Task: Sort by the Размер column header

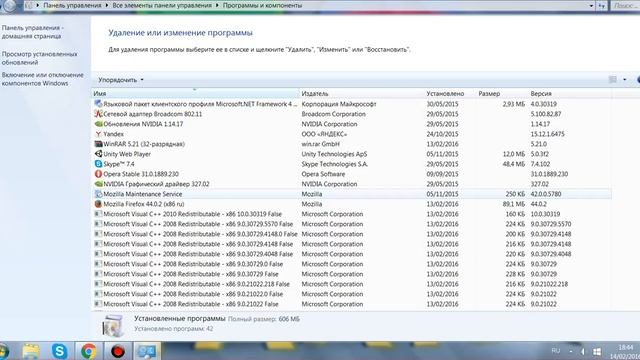Action: 502,93
